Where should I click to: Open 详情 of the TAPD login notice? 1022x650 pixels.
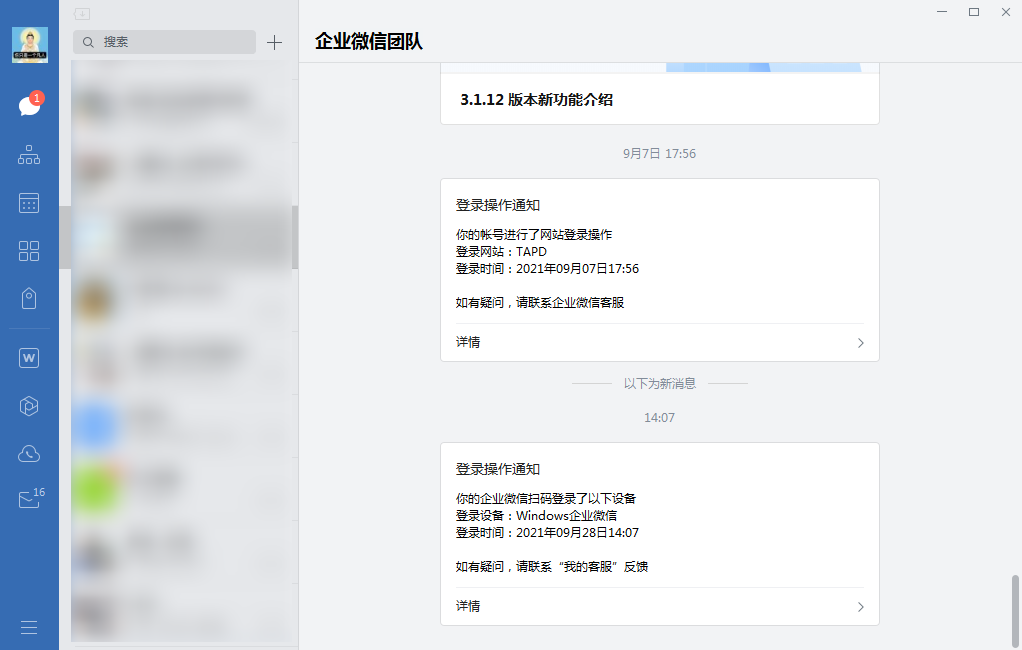pyautogui.click(x=469, y=342)
